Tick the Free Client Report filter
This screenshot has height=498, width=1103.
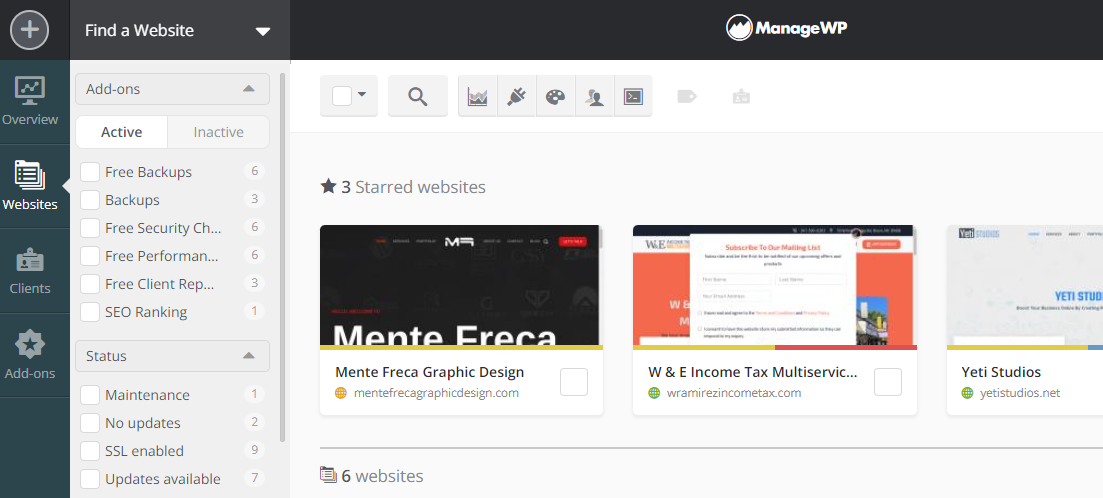(x=89, y=283)
